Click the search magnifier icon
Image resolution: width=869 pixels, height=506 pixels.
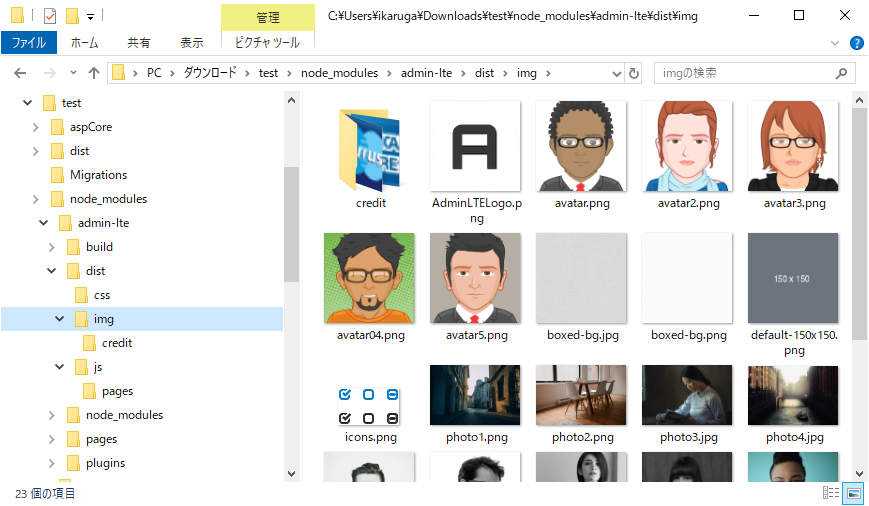click(841, 73)
